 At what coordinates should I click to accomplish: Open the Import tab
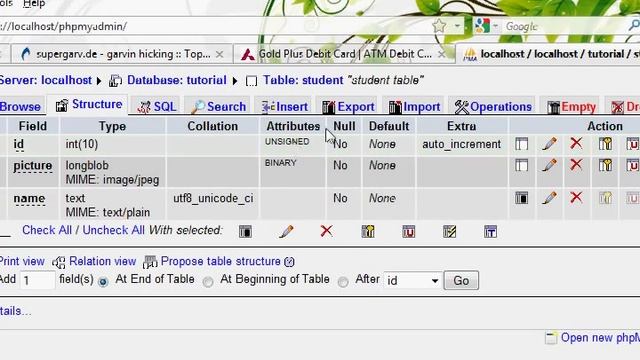coord(414,107)
